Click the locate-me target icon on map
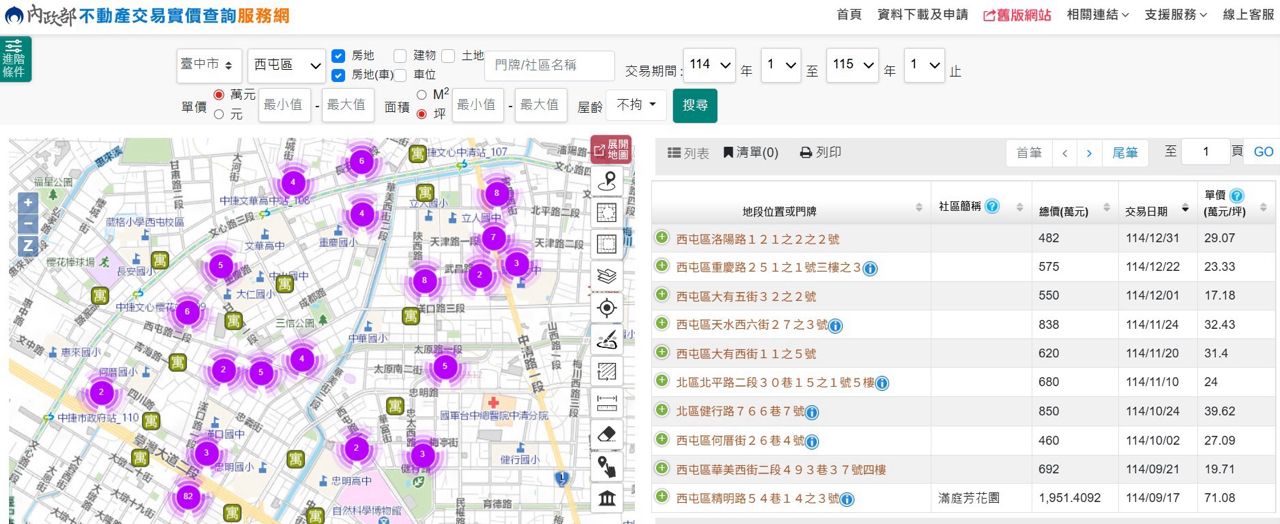Image resolution: width=1280 pixels, height=524 pixels. coord(606,308)
